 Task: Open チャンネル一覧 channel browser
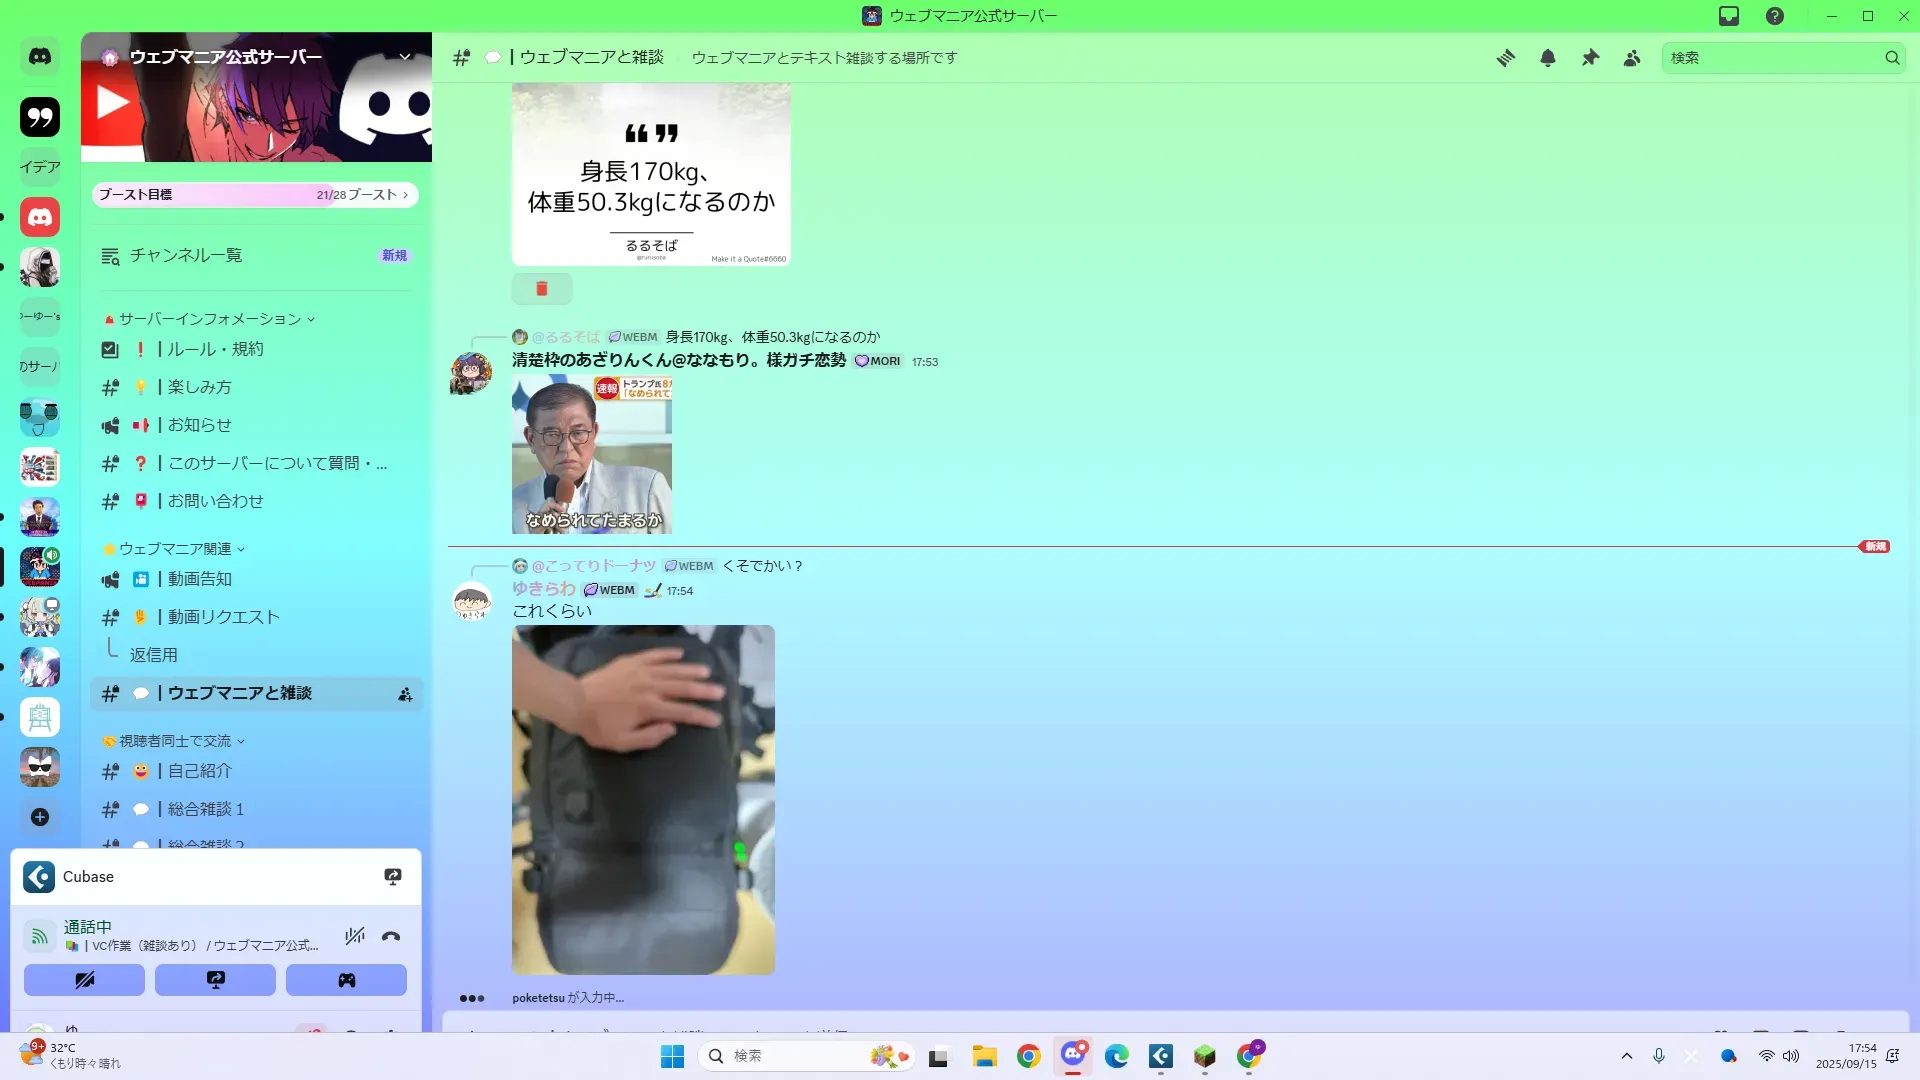pos(186,256)
